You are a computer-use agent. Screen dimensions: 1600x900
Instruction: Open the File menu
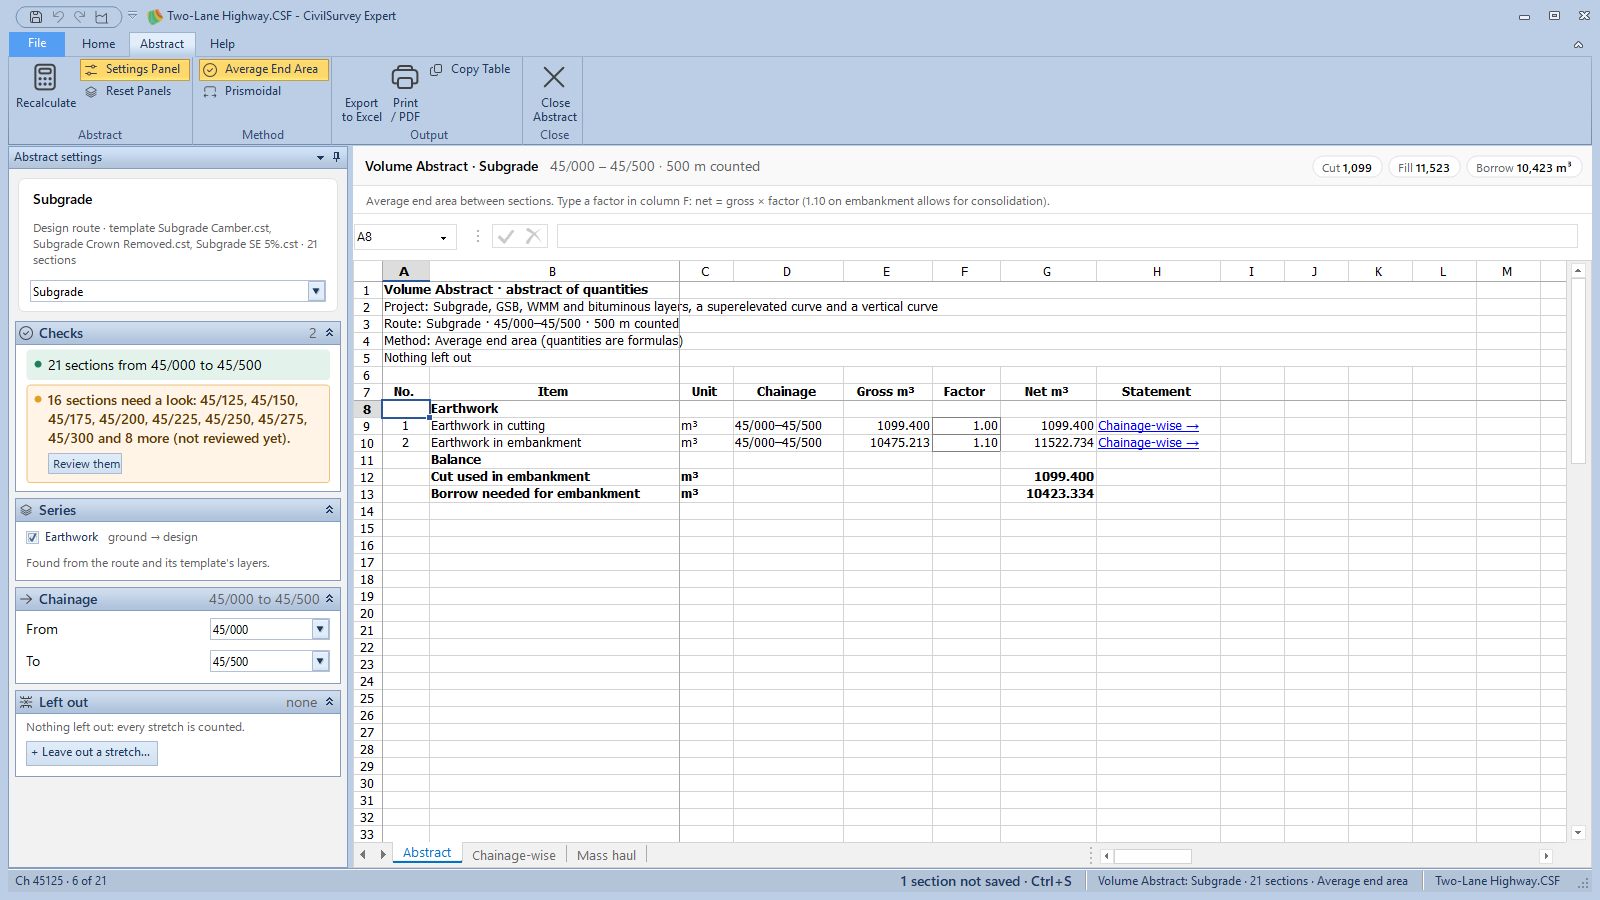coord(37,44)
